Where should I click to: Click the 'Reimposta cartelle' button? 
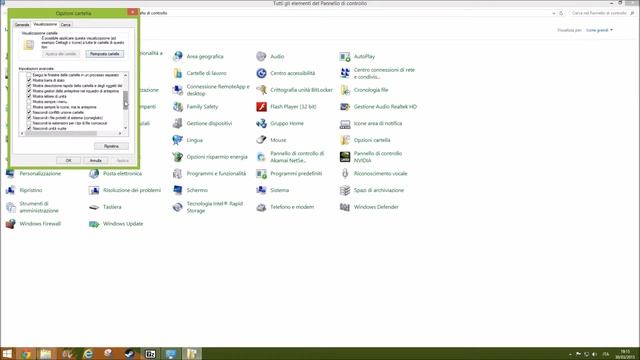point(105,54)
